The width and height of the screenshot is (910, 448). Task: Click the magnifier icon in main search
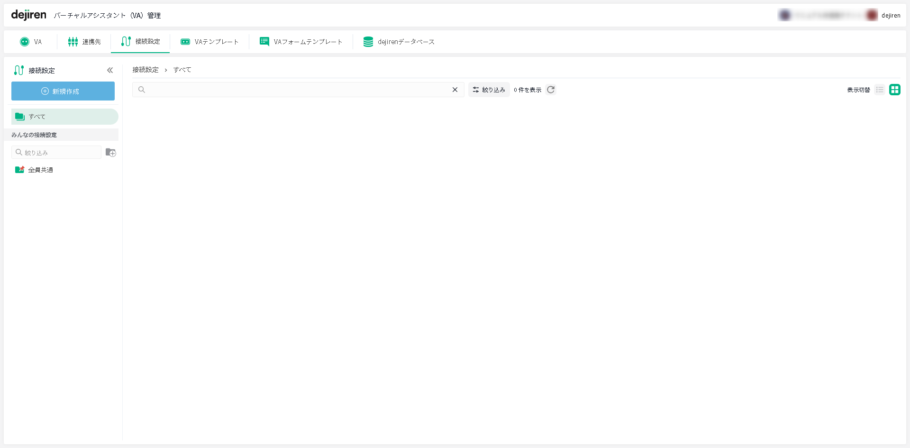[141, 90]
